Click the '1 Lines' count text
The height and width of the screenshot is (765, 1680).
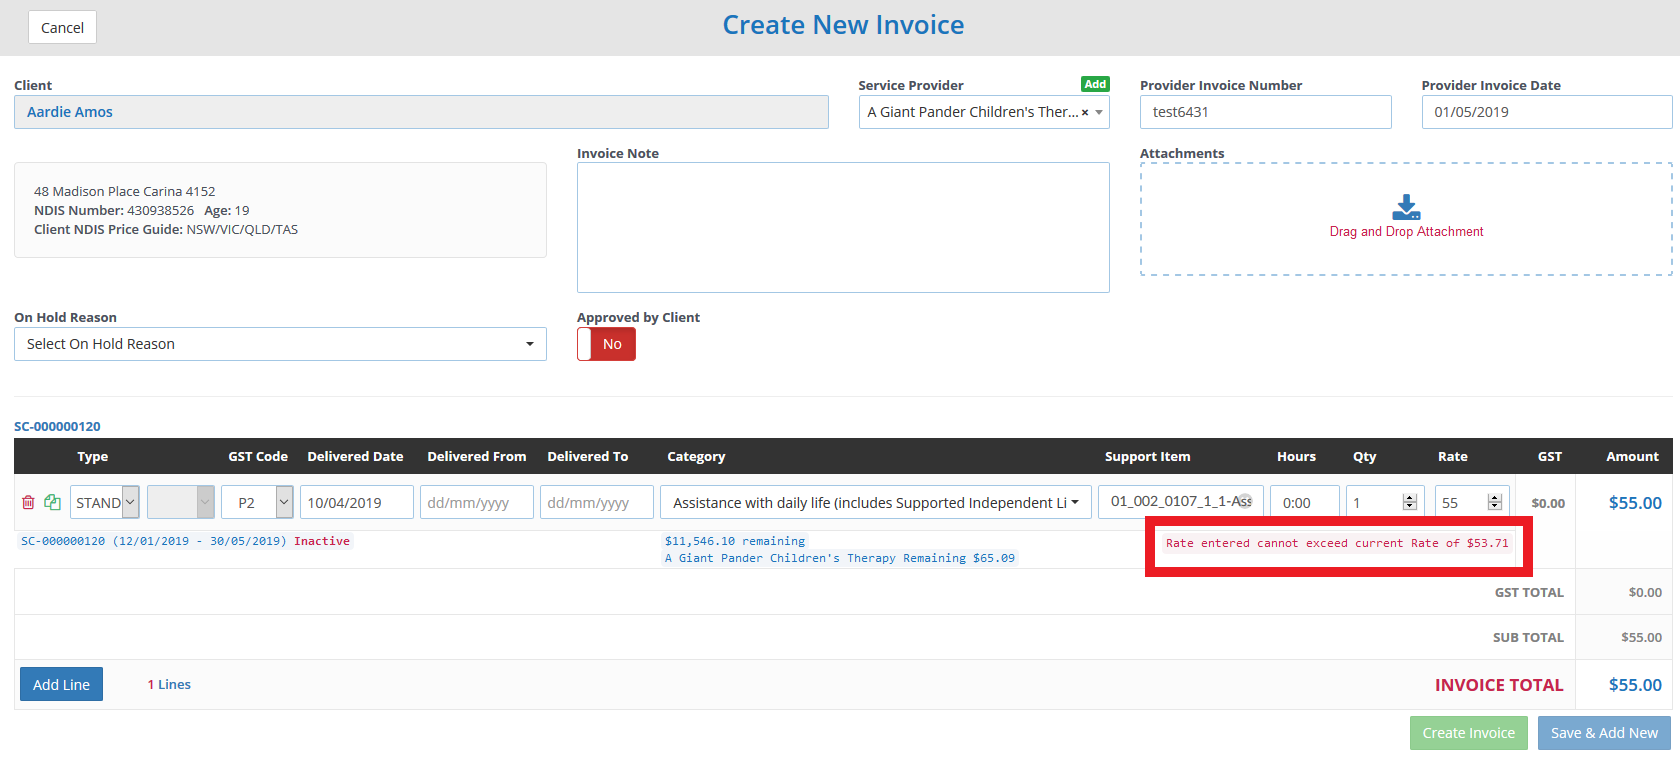(x=169, y=684)
